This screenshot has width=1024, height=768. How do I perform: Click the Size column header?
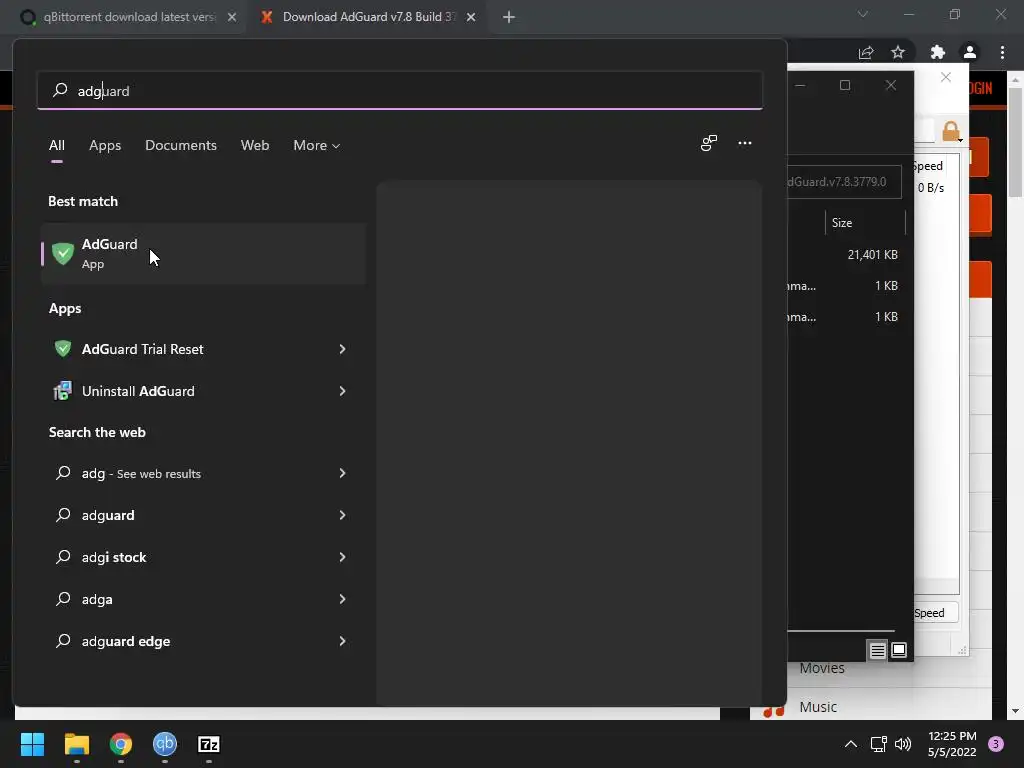click(865, 223)
